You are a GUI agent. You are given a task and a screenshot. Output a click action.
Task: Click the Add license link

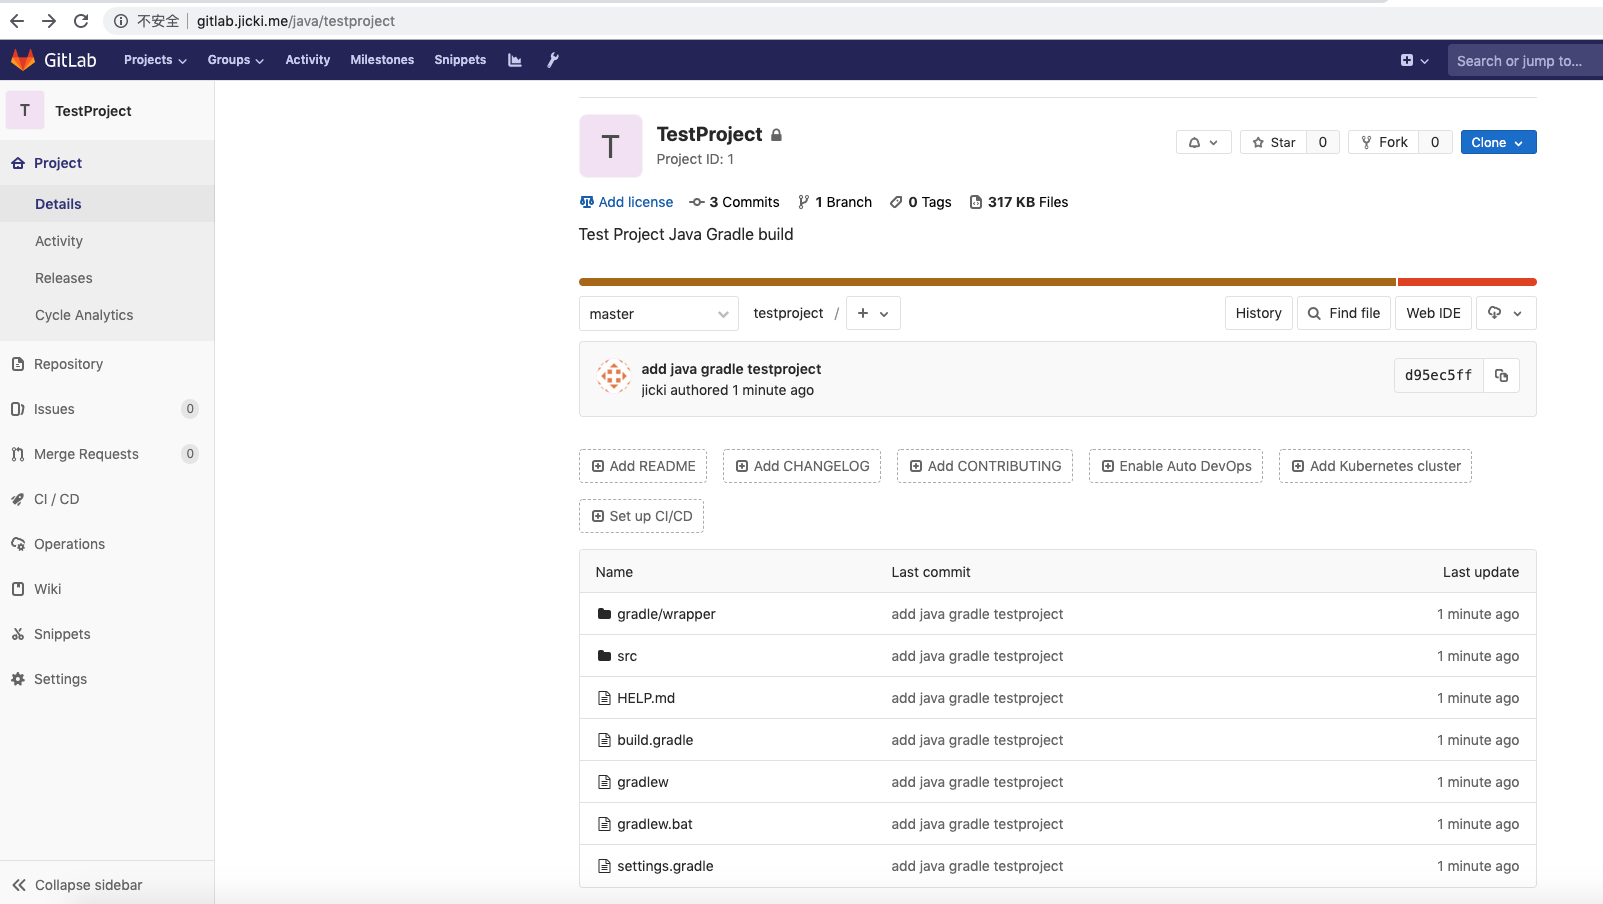(635, 201)
